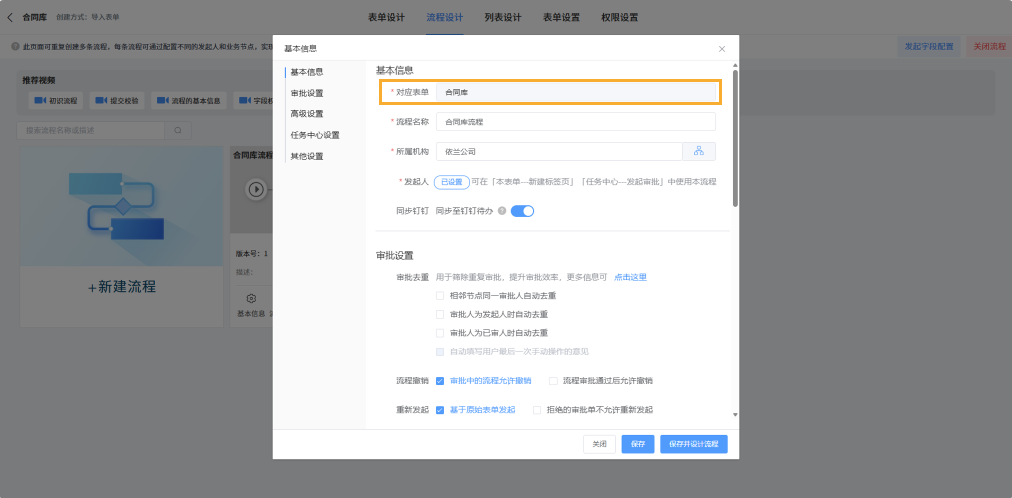The width and height of the screenshot is (1012, 498).
Task: Click the gear 基本信息 icon on flow card
Action: 252,299
